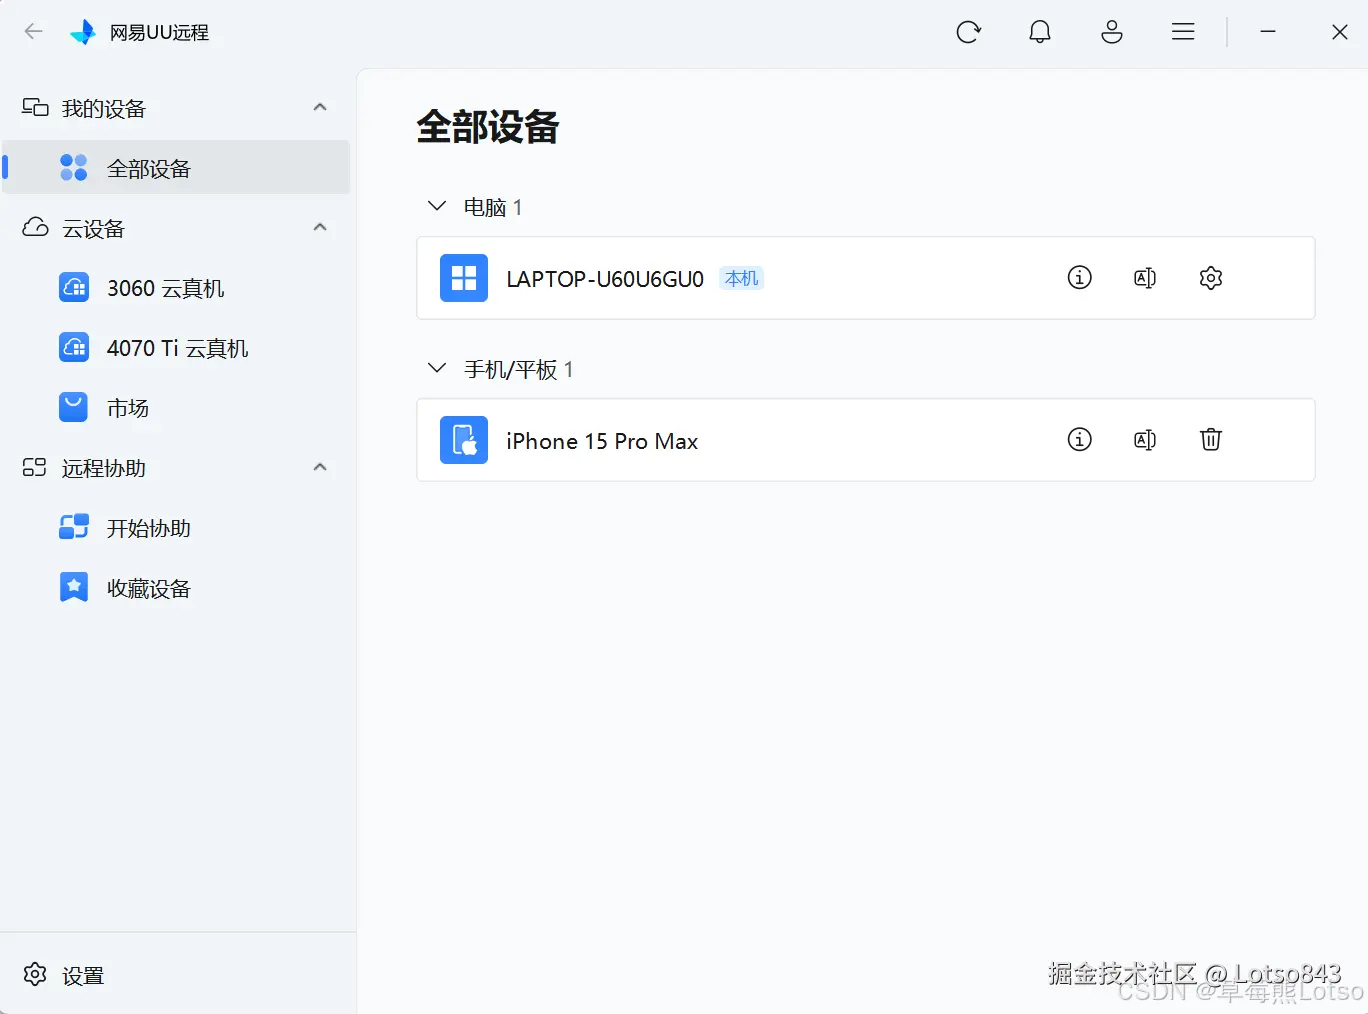Minimize the 网易UU远程 window

pos(1268,32)
